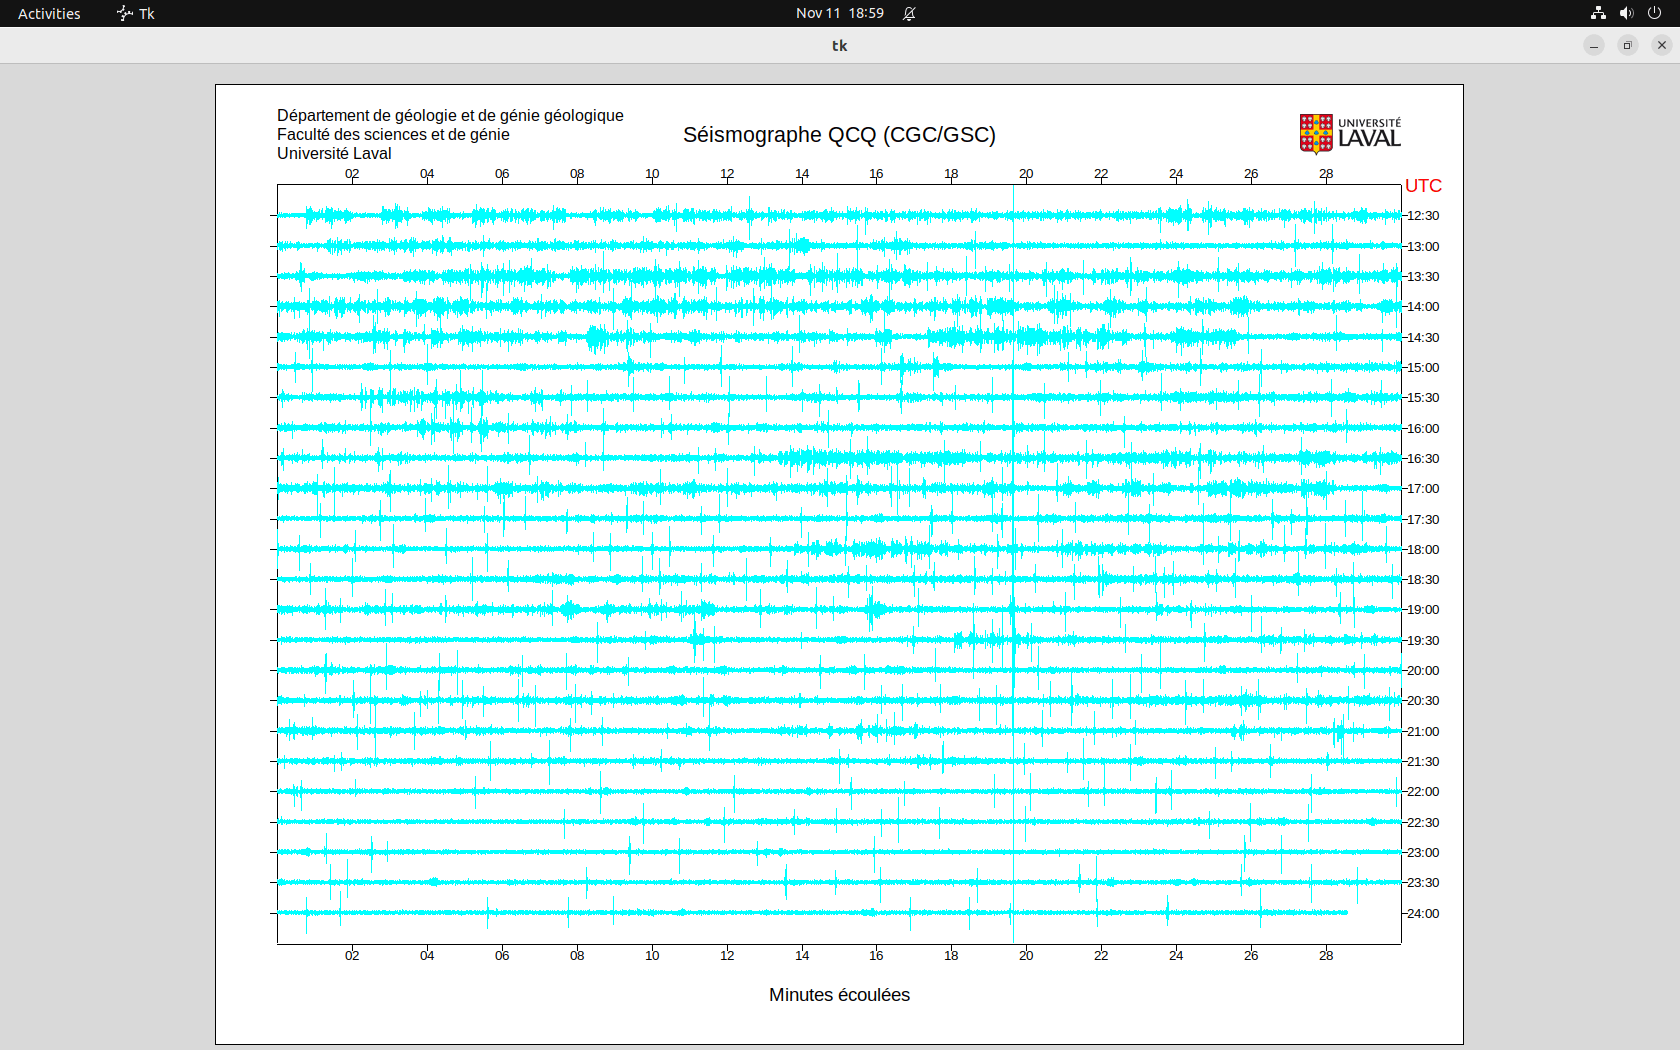Click the 18:00 time label

point(1423,549)
